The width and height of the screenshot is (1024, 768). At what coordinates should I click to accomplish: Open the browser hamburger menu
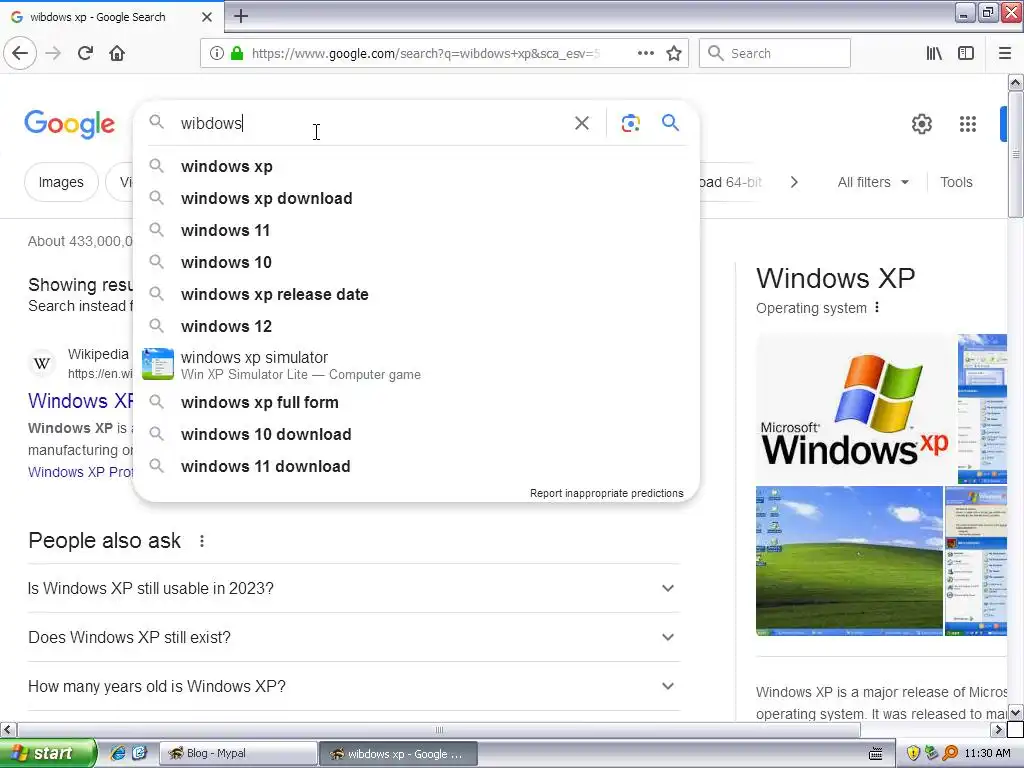click(x=1005, y=53)
